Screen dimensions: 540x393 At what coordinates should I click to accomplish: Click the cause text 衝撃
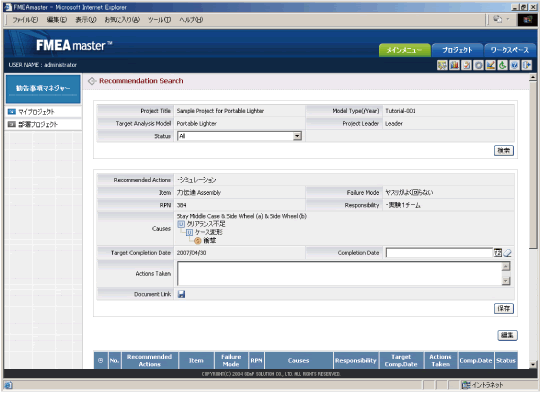point(210,241)
